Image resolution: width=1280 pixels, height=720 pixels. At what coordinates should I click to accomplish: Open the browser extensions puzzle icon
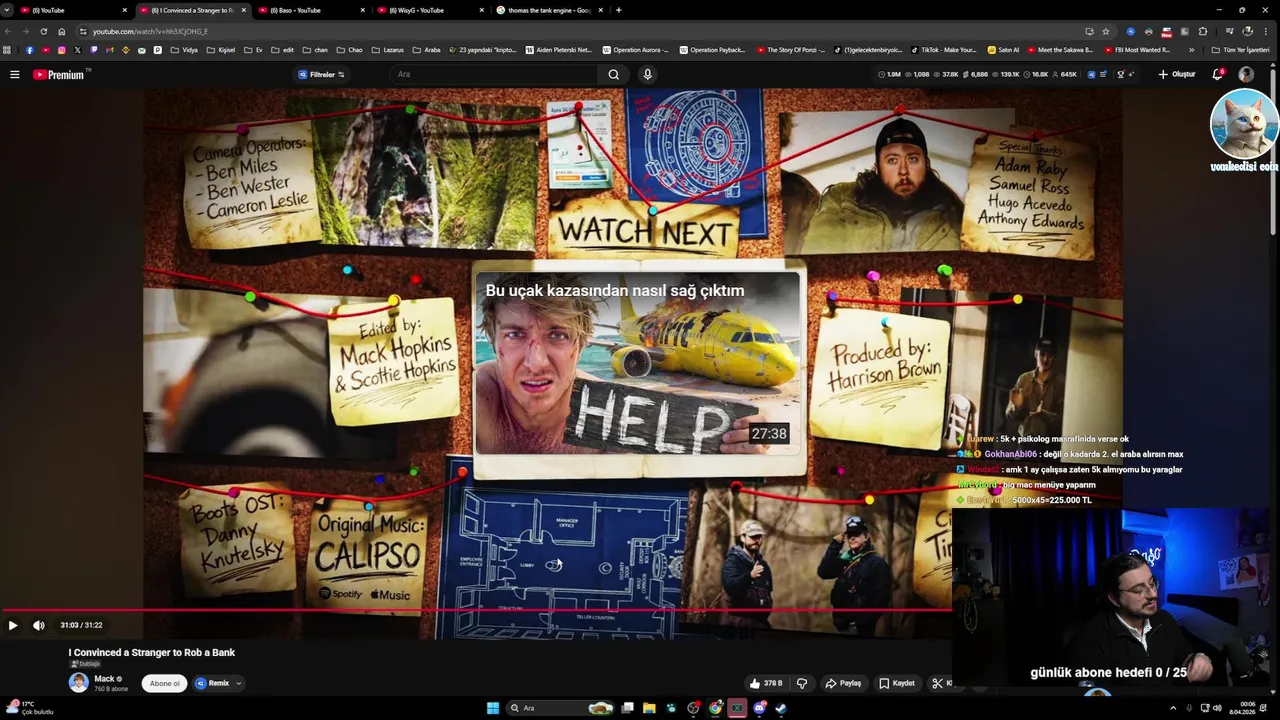(x=1203, y=31)
